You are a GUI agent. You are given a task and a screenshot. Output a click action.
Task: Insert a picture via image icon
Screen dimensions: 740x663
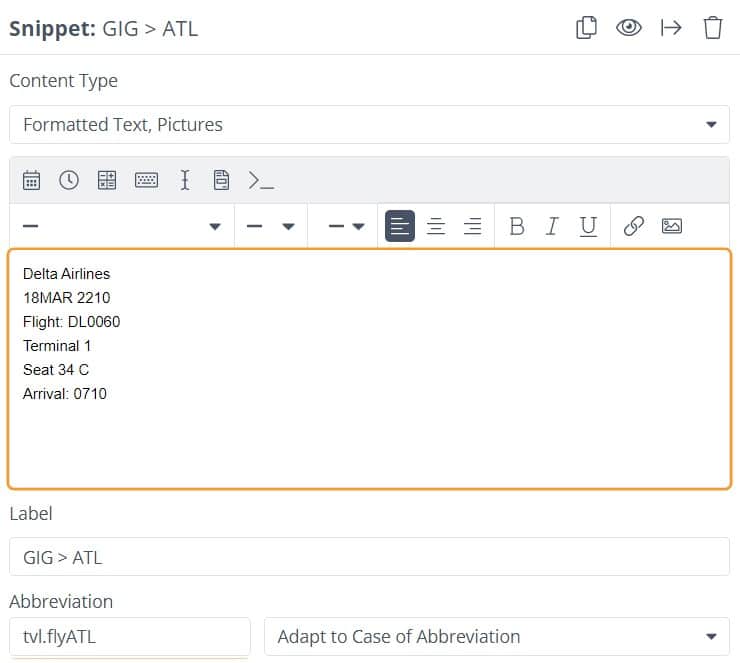[x=672, y=226]
